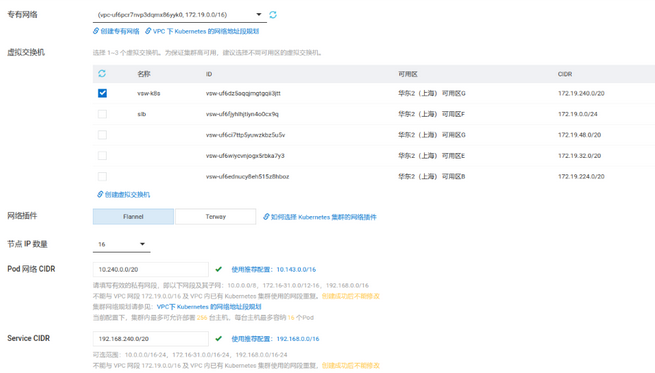Refresh the vSwitch table icon
Image resolution: width=655 pixels, height=373 pixels.
click(x=102, y=74)
